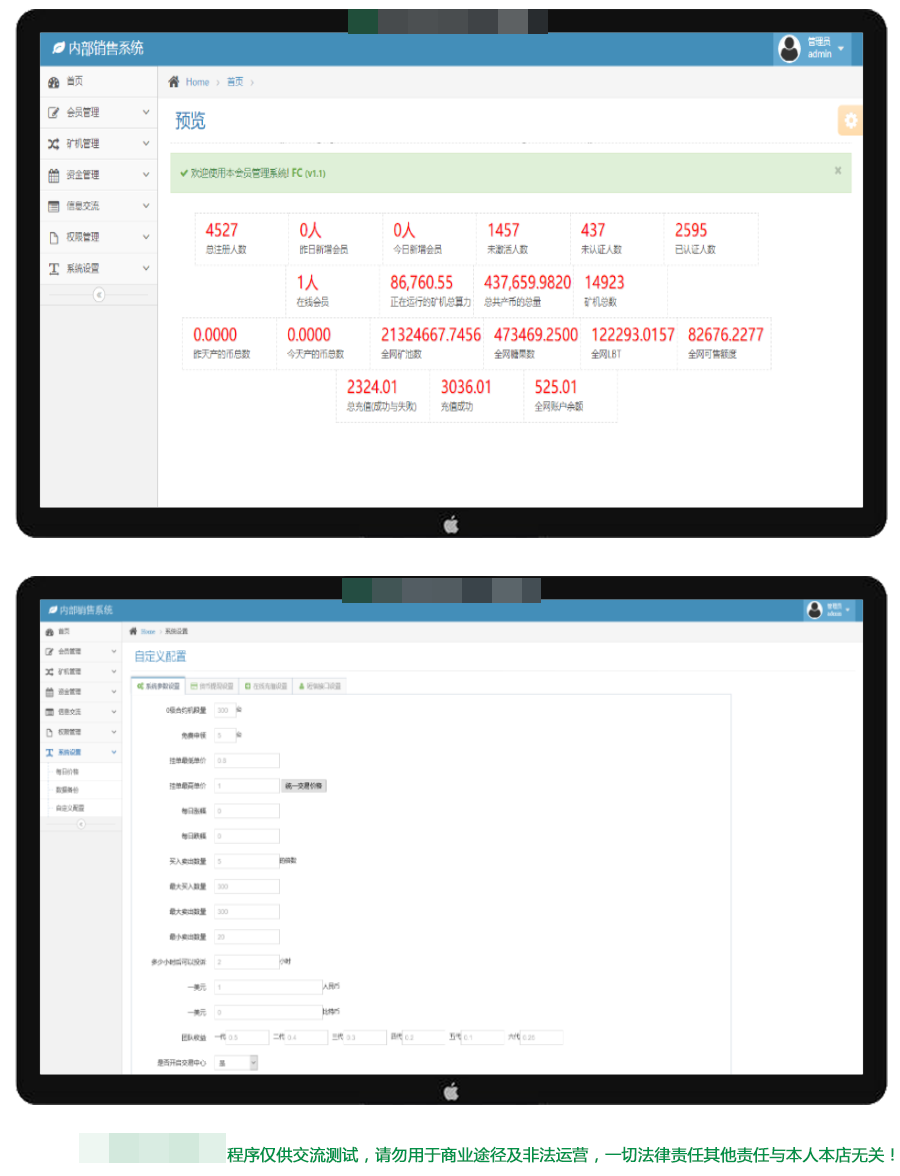Viewport: 900px width, 1176px height.
Task: Click 系统设置 text in 自定义配置 breadcrumb
Action: [x=176, y=632]
